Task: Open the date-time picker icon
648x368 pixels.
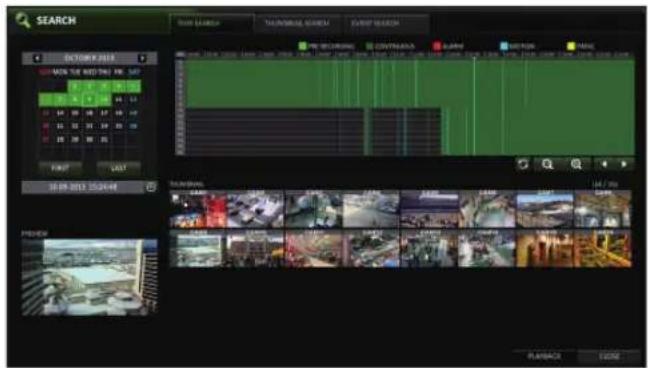Action: pyautogui.click(x=151, y=187)
